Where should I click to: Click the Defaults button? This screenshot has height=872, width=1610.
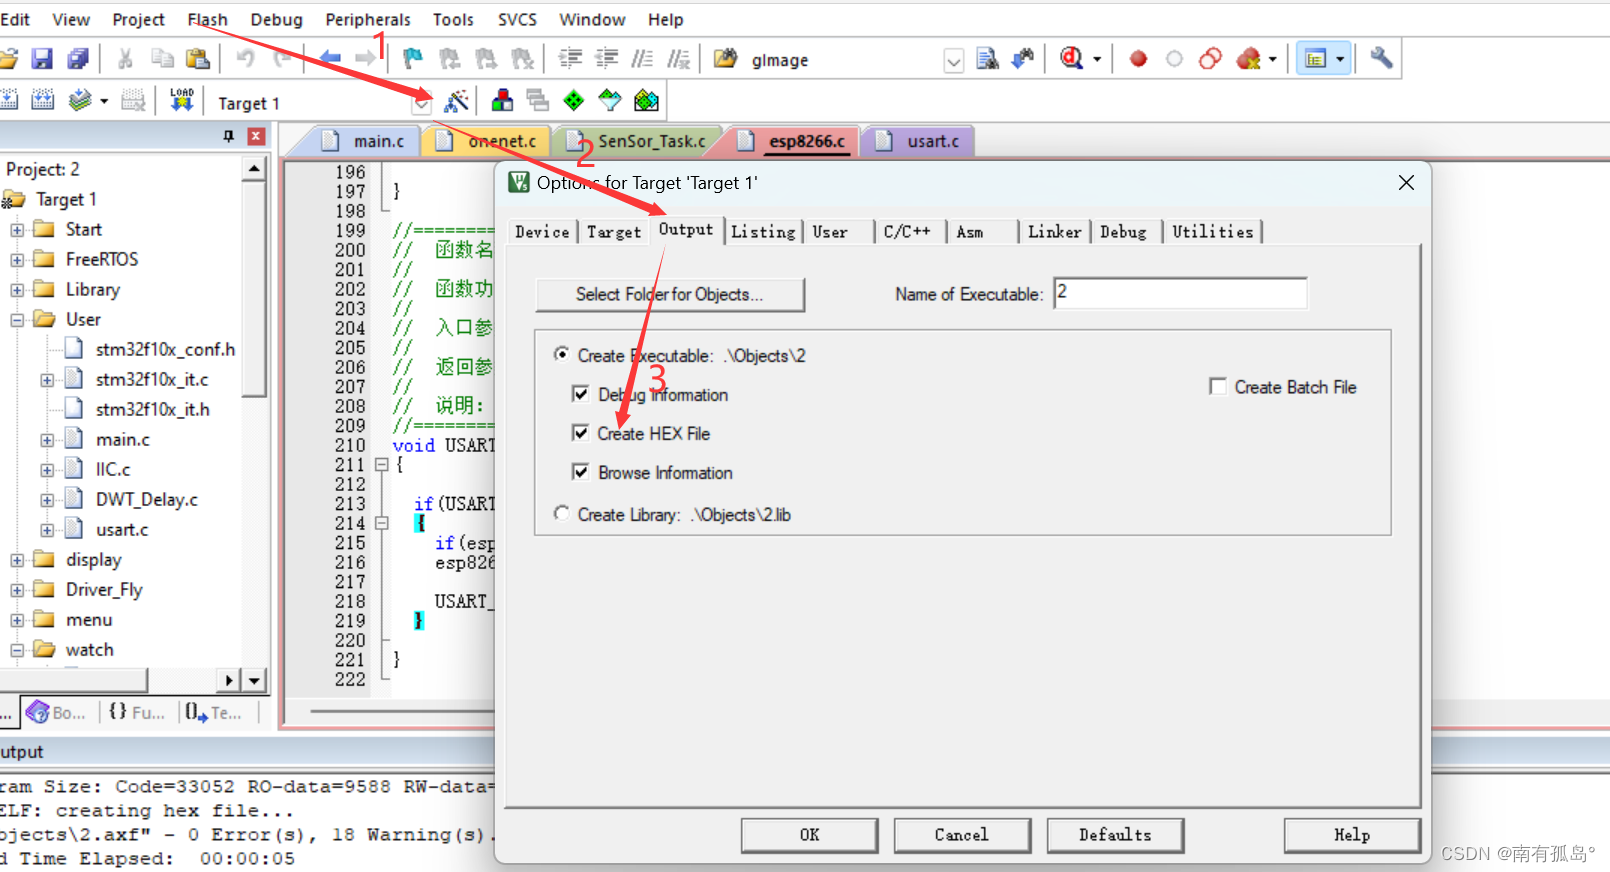(x=1115, y=835)
